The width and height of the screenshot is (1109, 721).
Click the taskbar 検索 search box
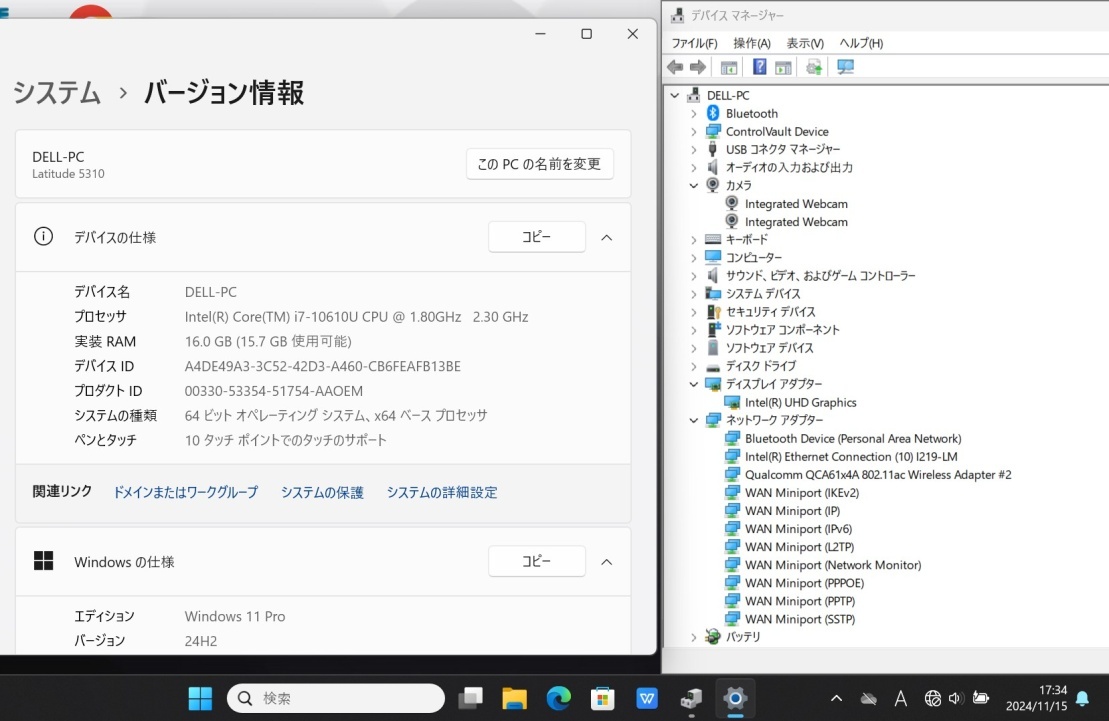336,698
